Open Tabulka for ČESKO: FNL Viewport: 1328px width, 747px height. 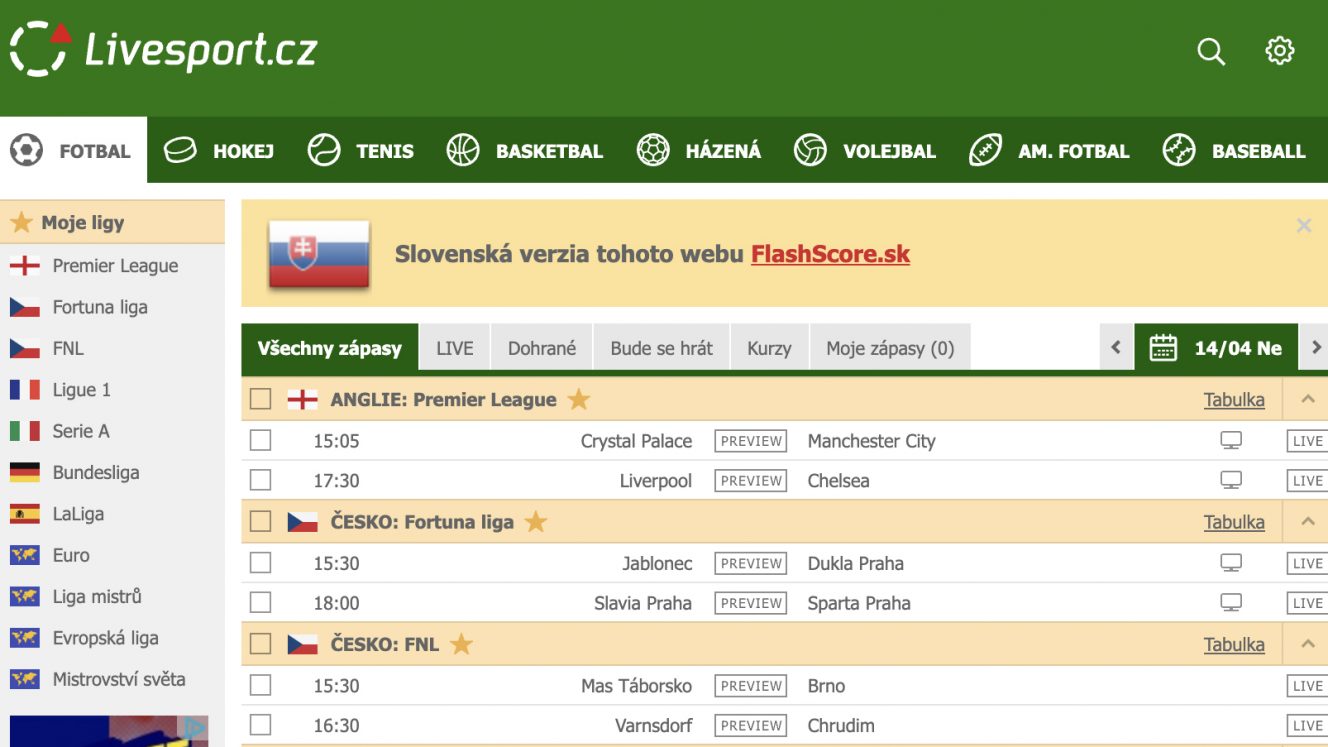pyautogui.click(x=1234, y=645)
